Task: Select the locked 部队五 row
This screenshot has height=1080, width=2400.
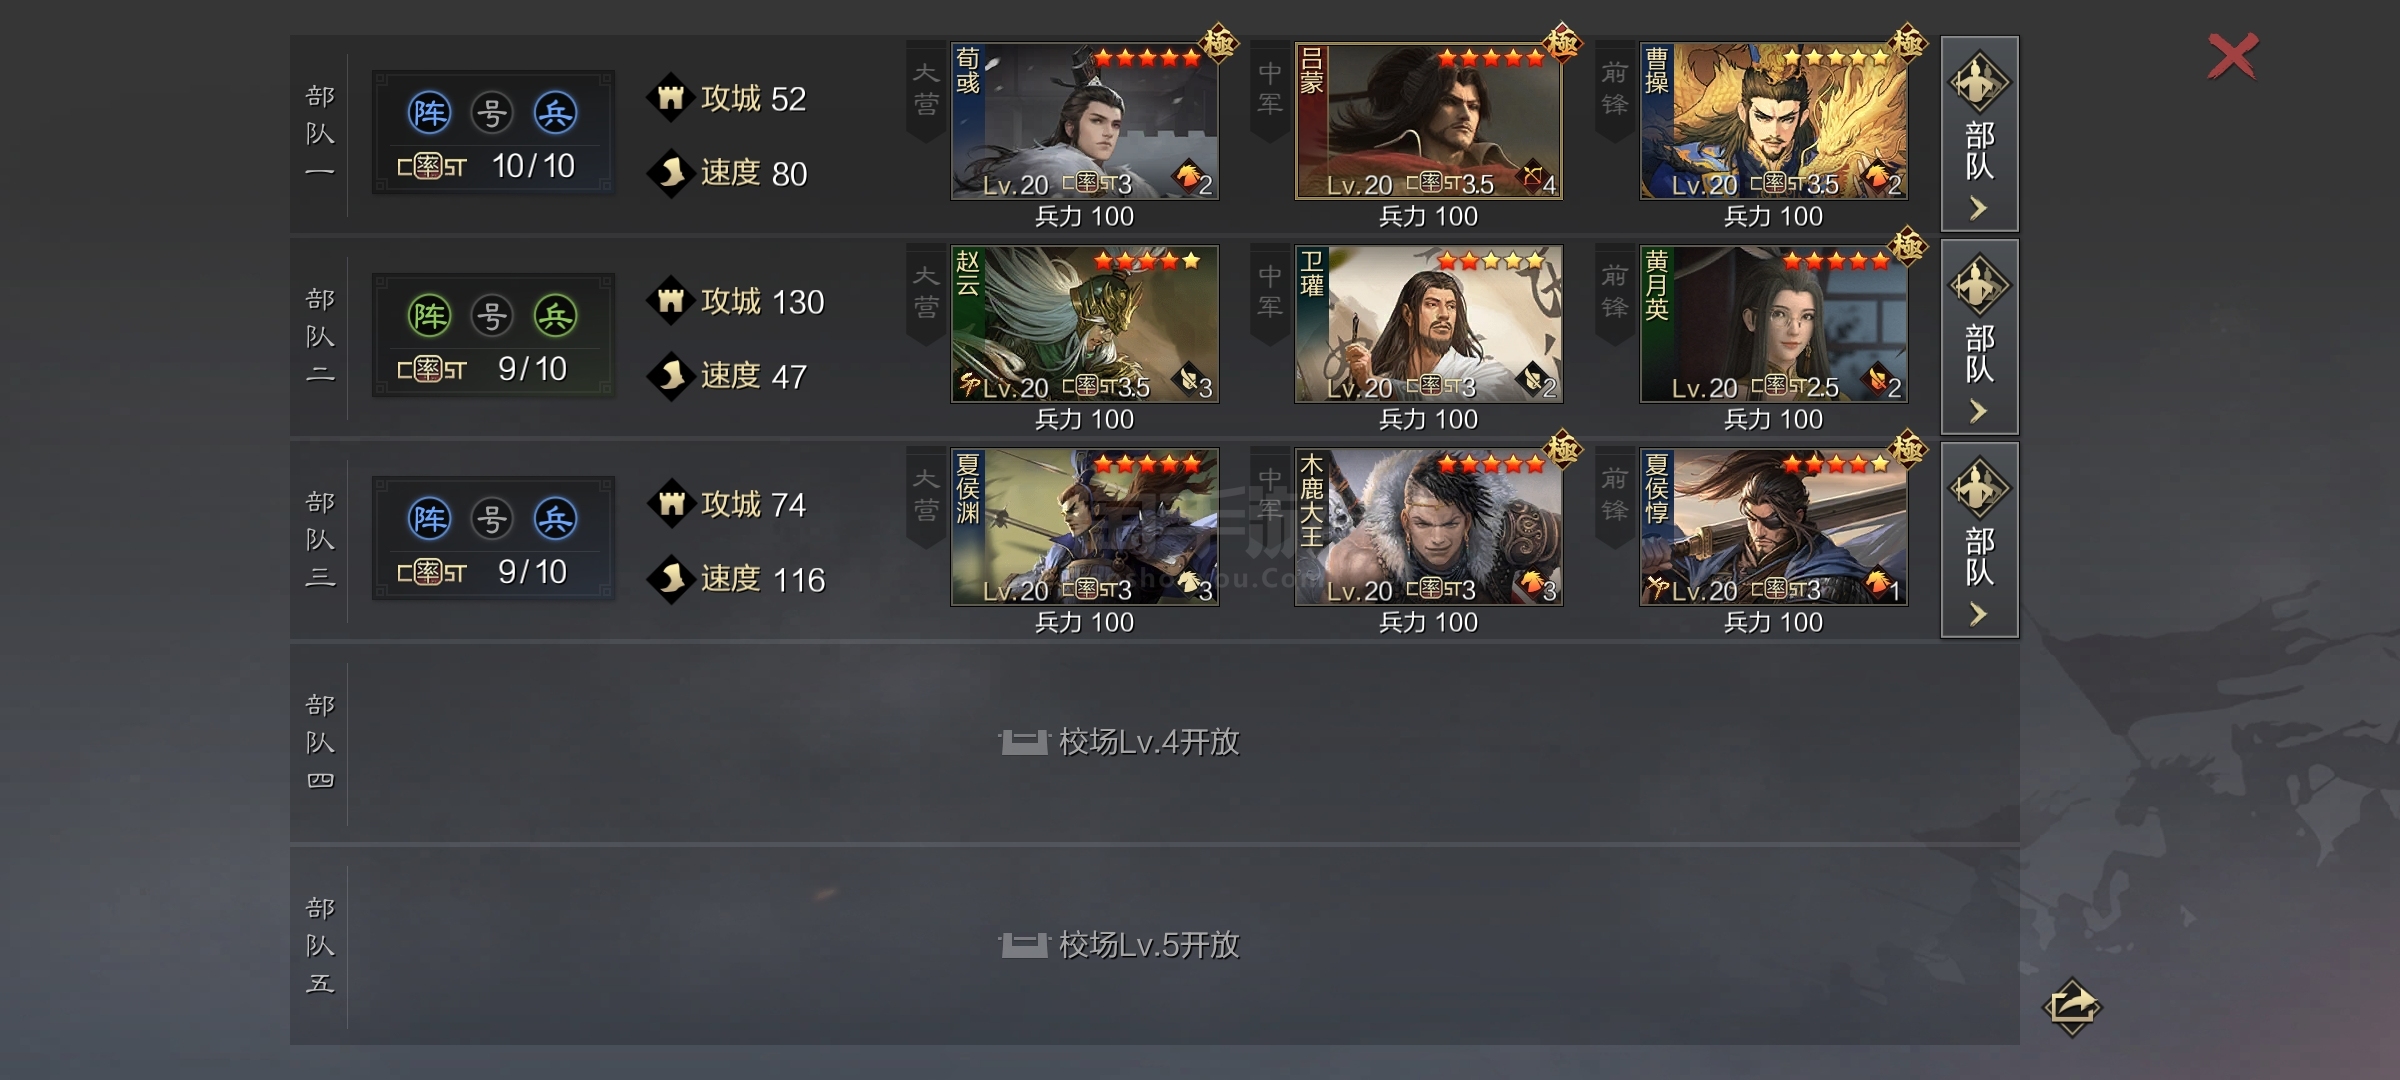Action: (x=1155, y=946)
